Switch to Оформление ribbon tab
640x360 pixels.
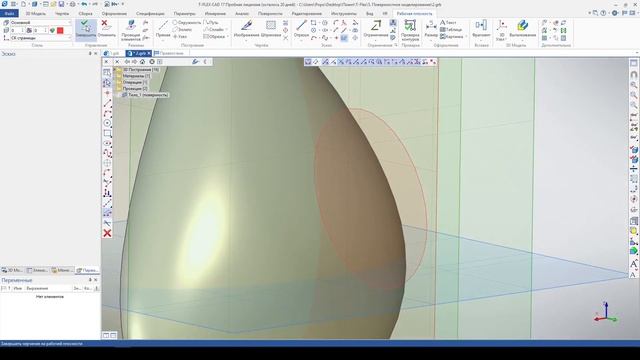(114, 13)
